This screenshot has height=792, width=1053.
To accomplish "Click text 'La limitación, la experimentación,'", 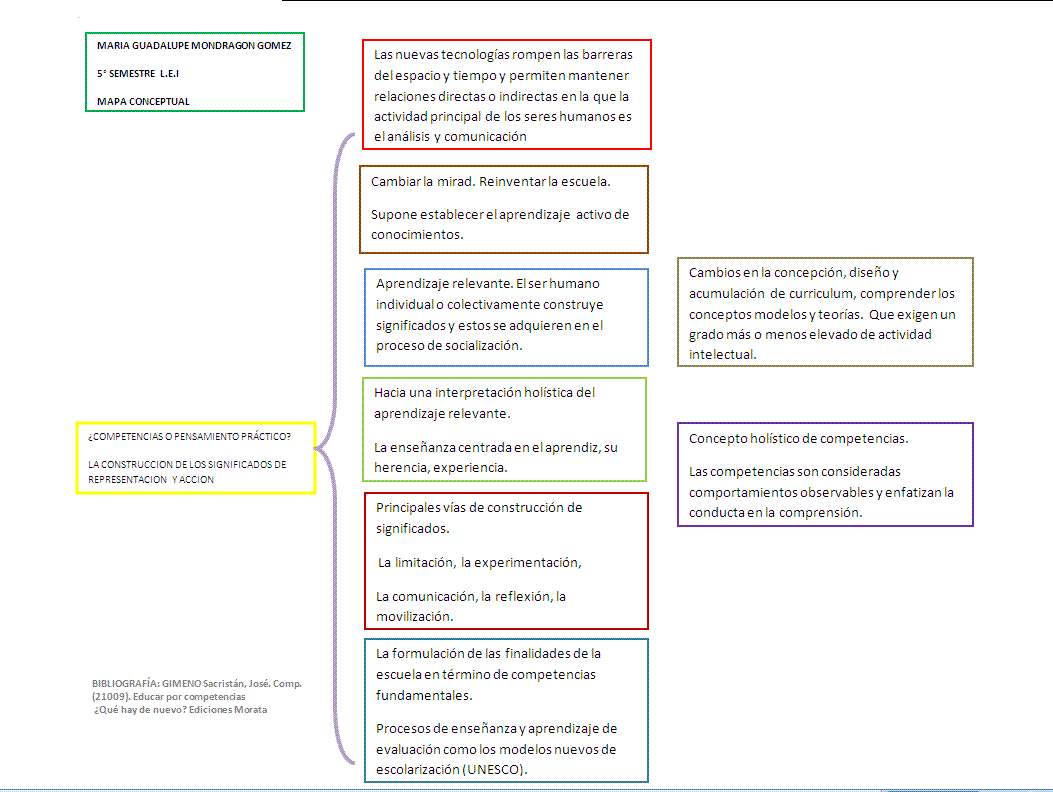I will pyautogui.click(x=479, y=562).
